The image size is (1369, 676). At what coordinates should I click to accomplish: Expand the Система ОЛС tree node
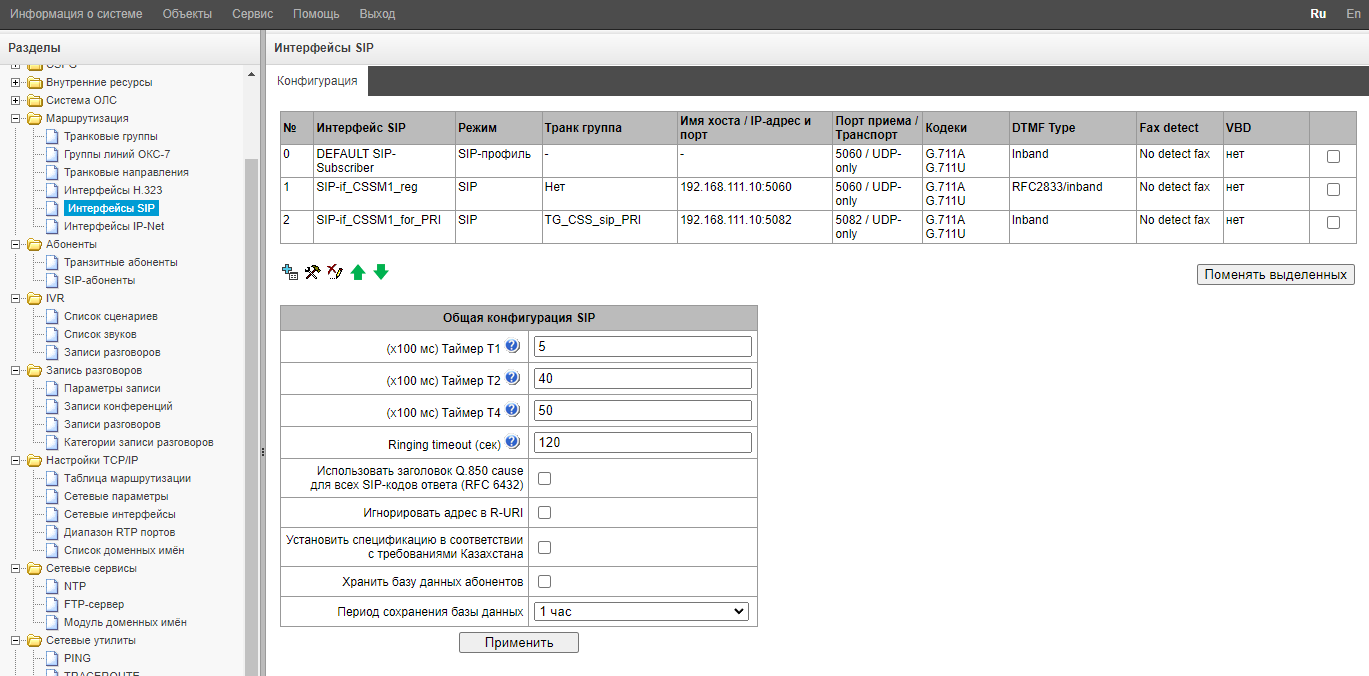click(x=15, y=100)
